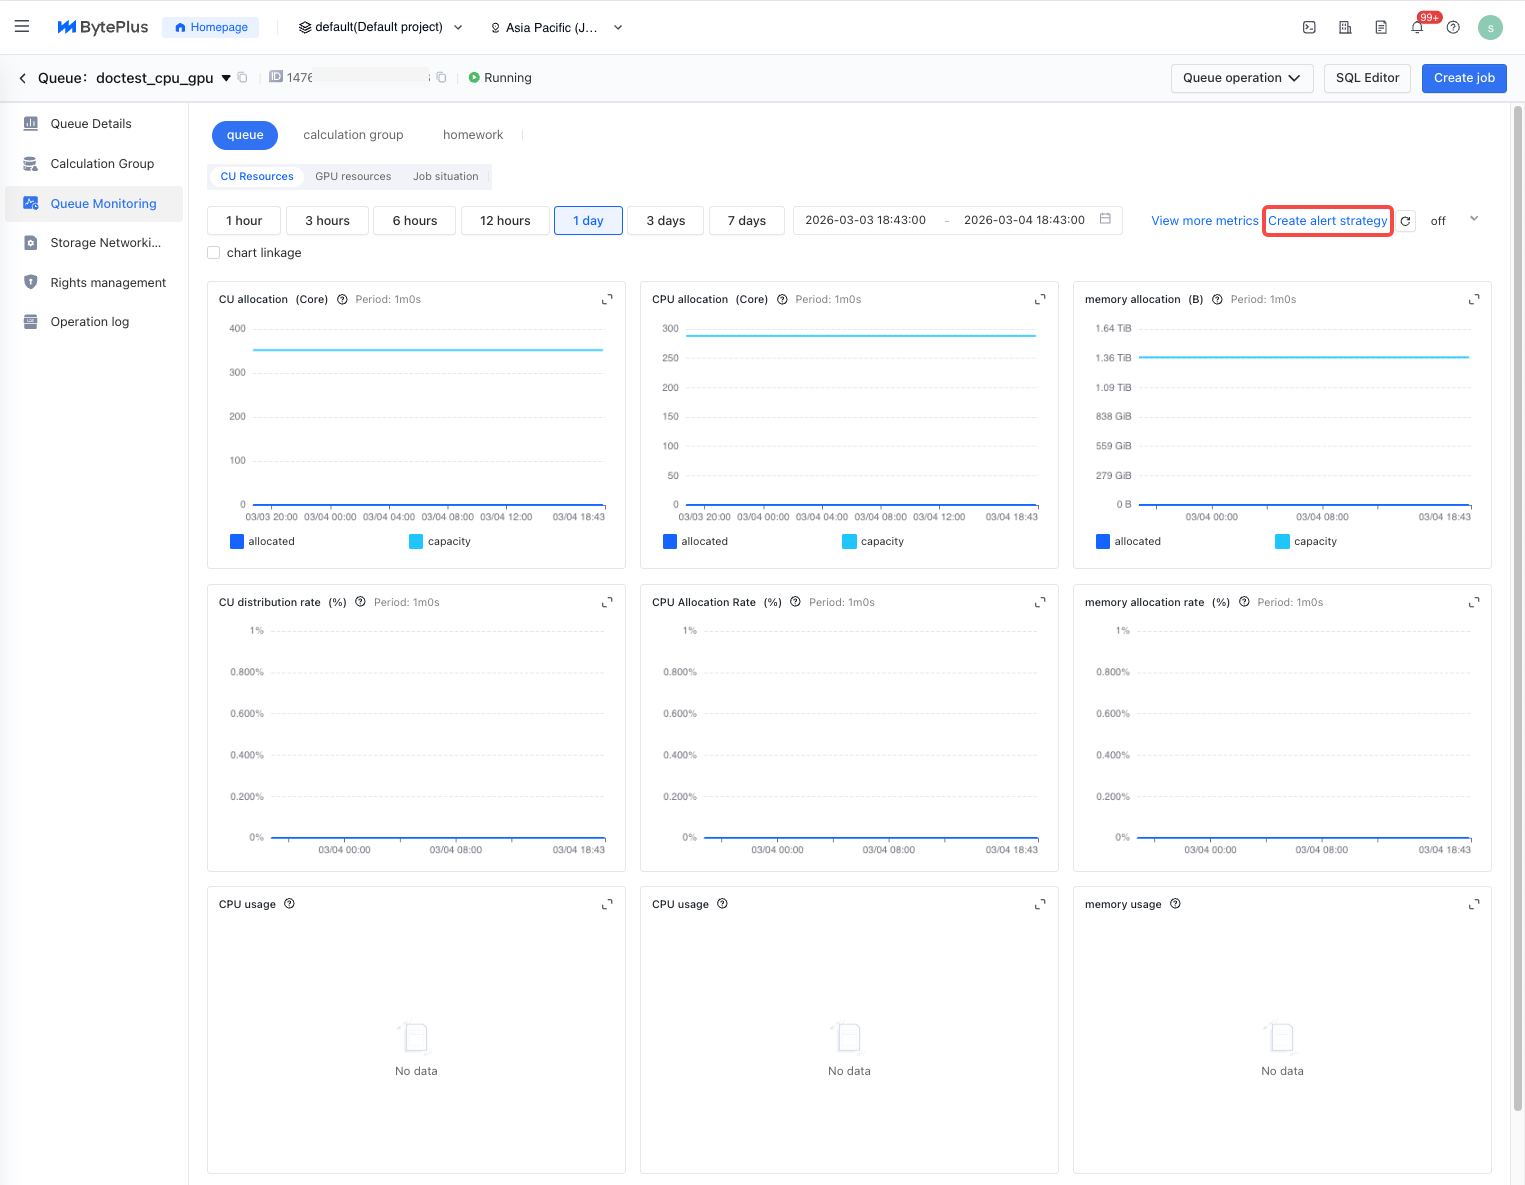Toggle capacity series in CPU allocation legend
This screenshot has width=1525, height=1185.
872,541
